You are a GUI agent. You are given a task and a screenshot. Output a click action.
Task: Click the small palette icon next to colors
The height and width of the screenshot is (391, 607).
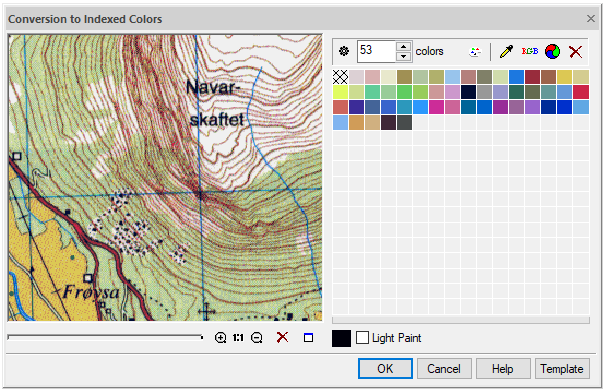[475, 51]
